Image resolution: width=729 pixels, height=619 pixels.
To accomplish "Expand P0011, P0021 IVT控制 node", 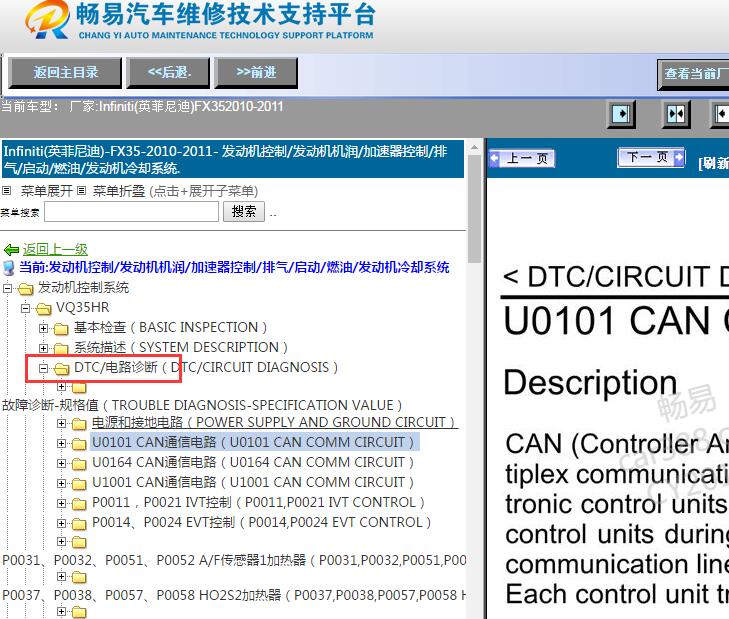I will tap(61, 503).
